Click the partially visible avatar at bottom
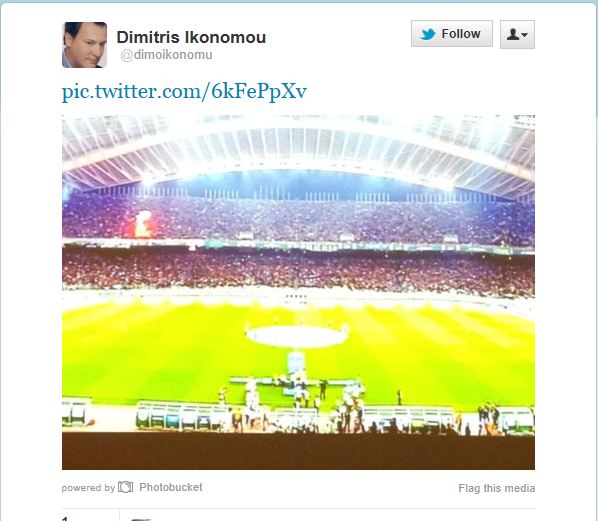598x521 pixels. tap(141, 519)
